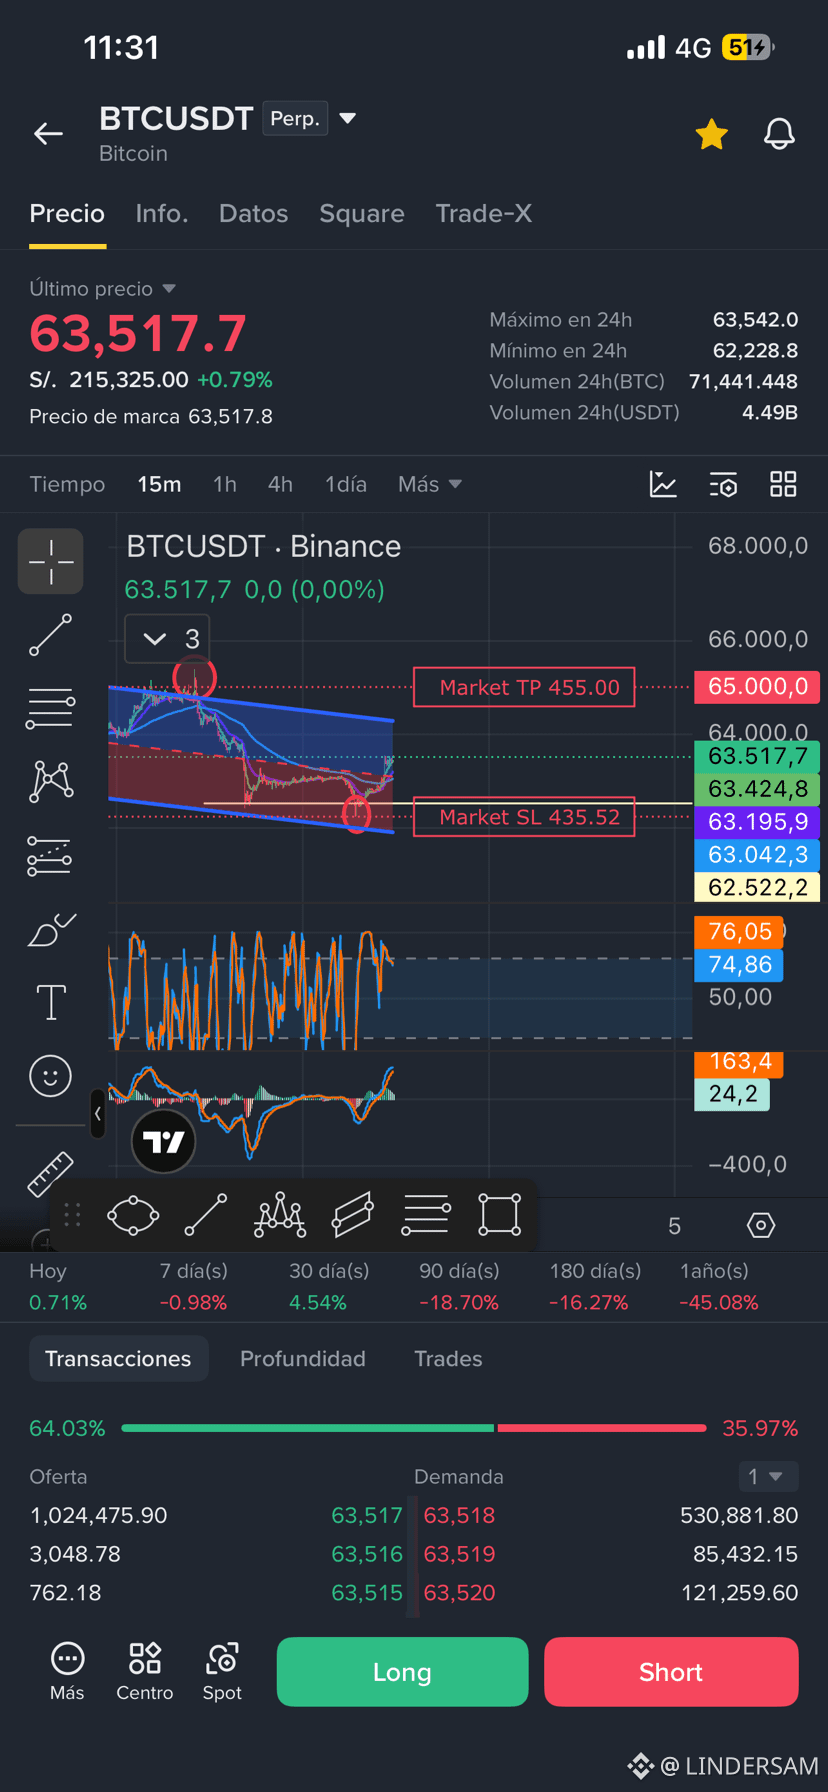Open the Trade-X tab

[x=483, y=213]
